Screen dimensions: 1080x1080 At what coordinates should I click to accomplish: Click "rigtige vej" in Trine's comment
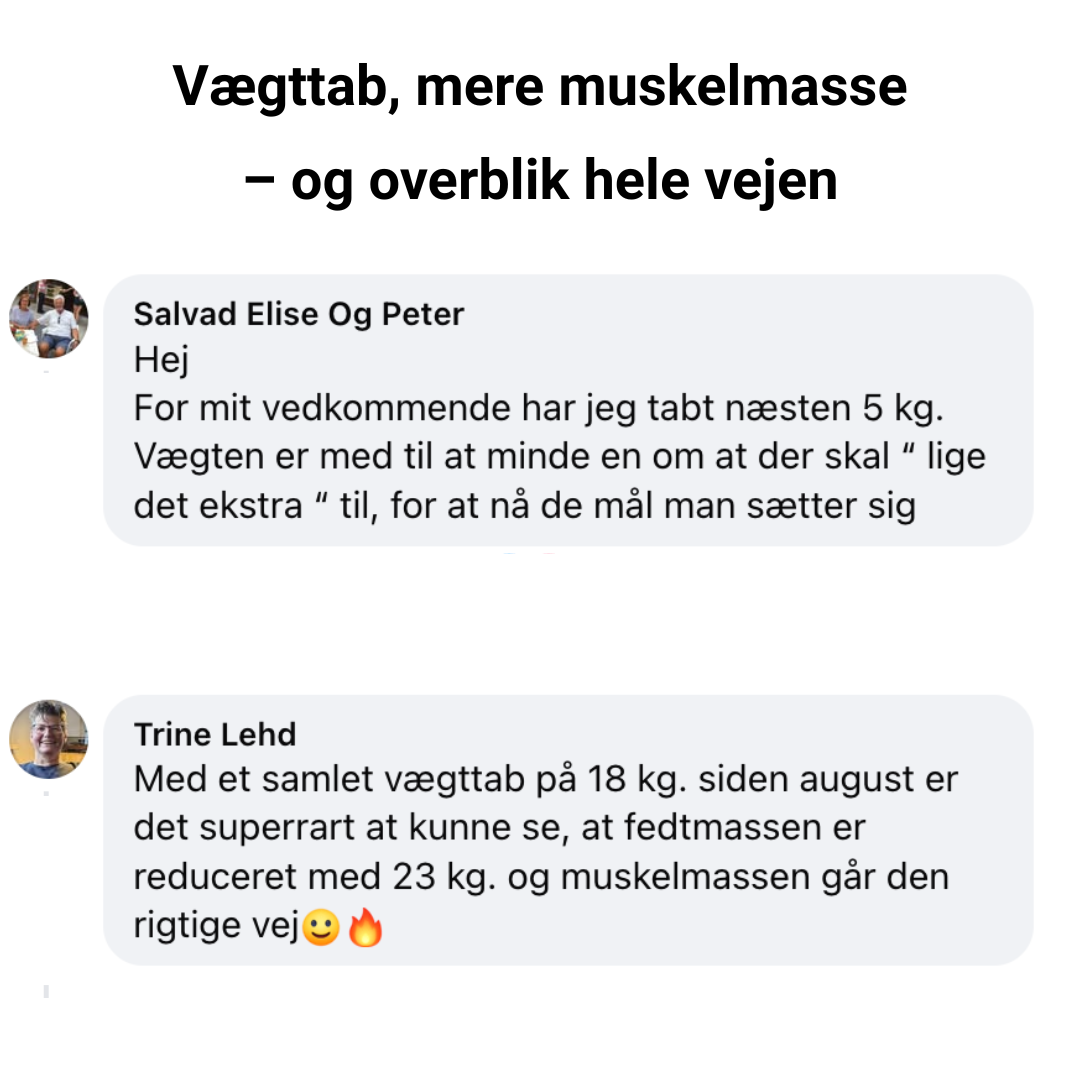[x=217, y=926]
